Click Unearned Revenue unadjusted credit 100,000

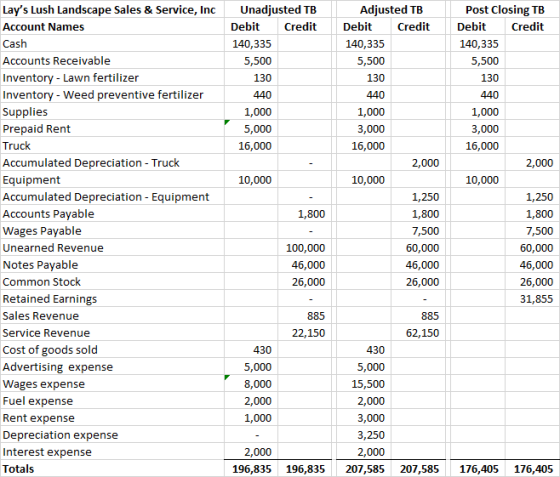[x=305, y=248]
